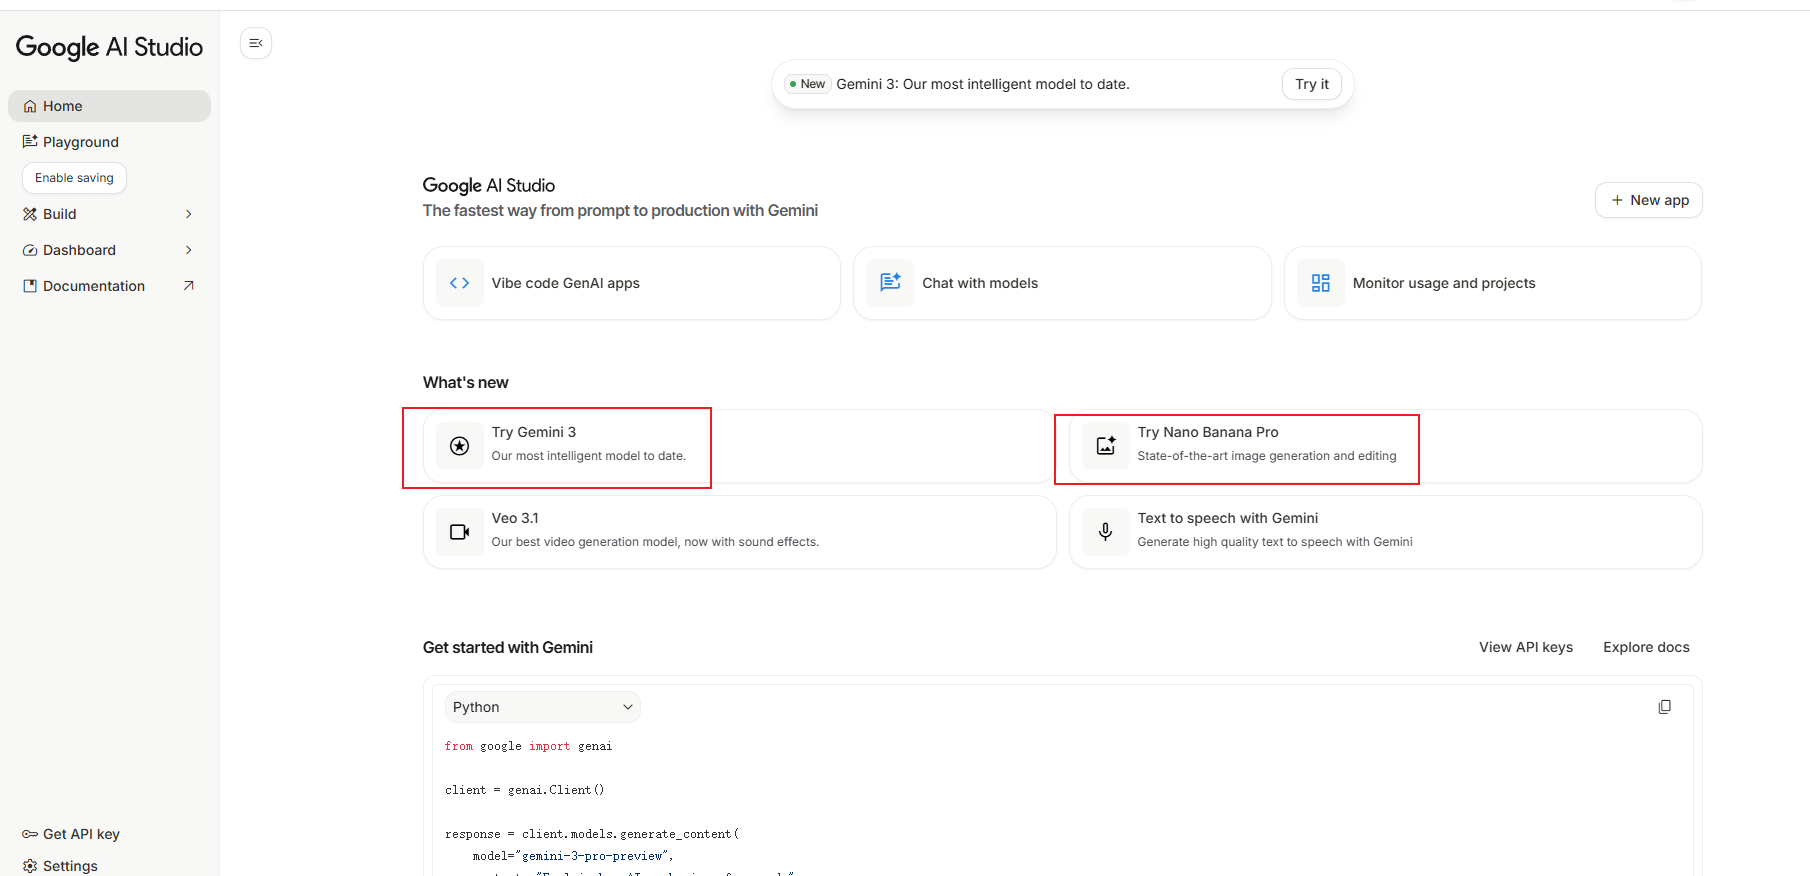Expand the Build menu chevron

(188, 214)
